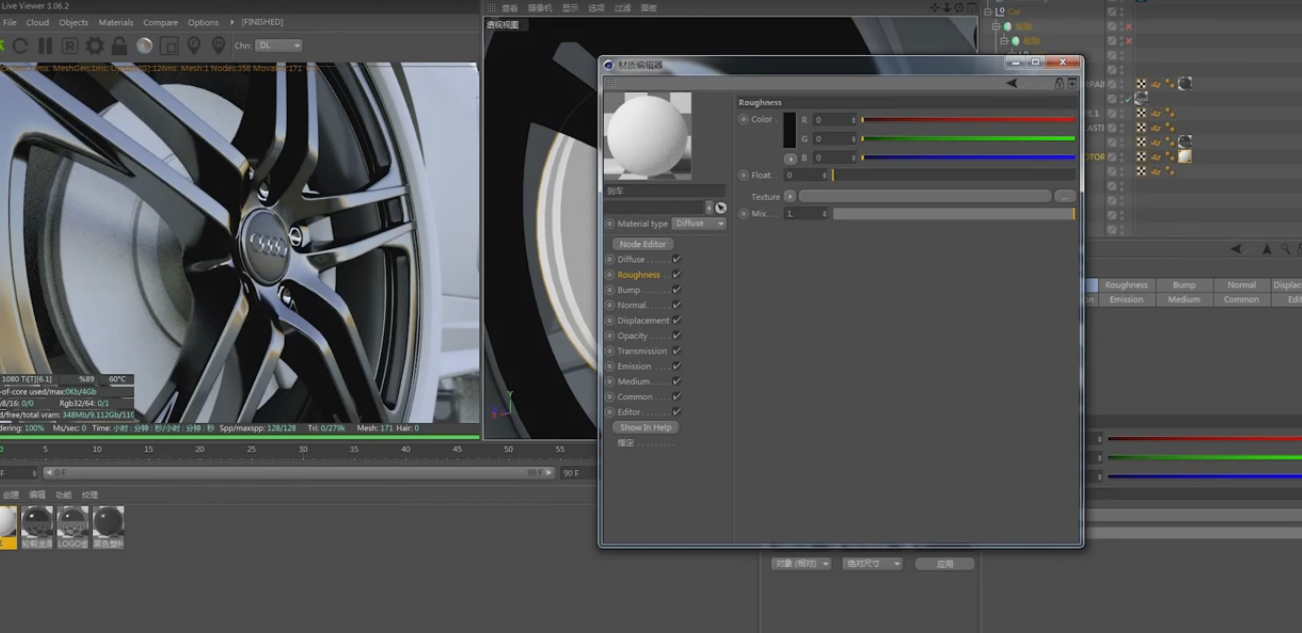The width and height of the screenshot is (1302, 633).
Task: Switch to Roughness tab in attribute panel
Action: [1126, 285]
